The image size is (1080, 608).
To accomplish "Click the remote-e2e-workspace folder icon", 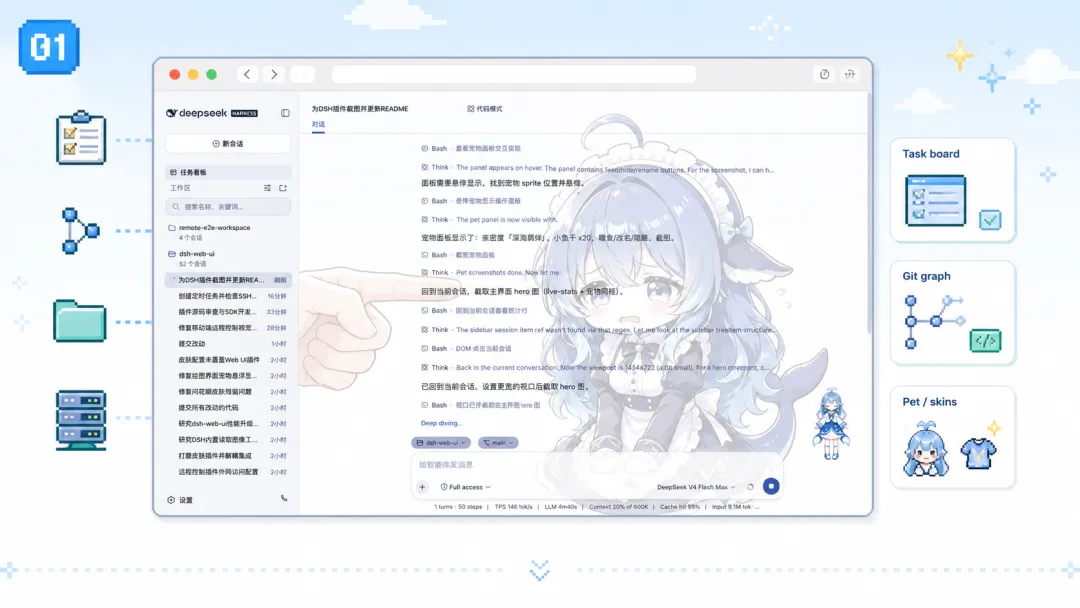I will tap(172, 228).
